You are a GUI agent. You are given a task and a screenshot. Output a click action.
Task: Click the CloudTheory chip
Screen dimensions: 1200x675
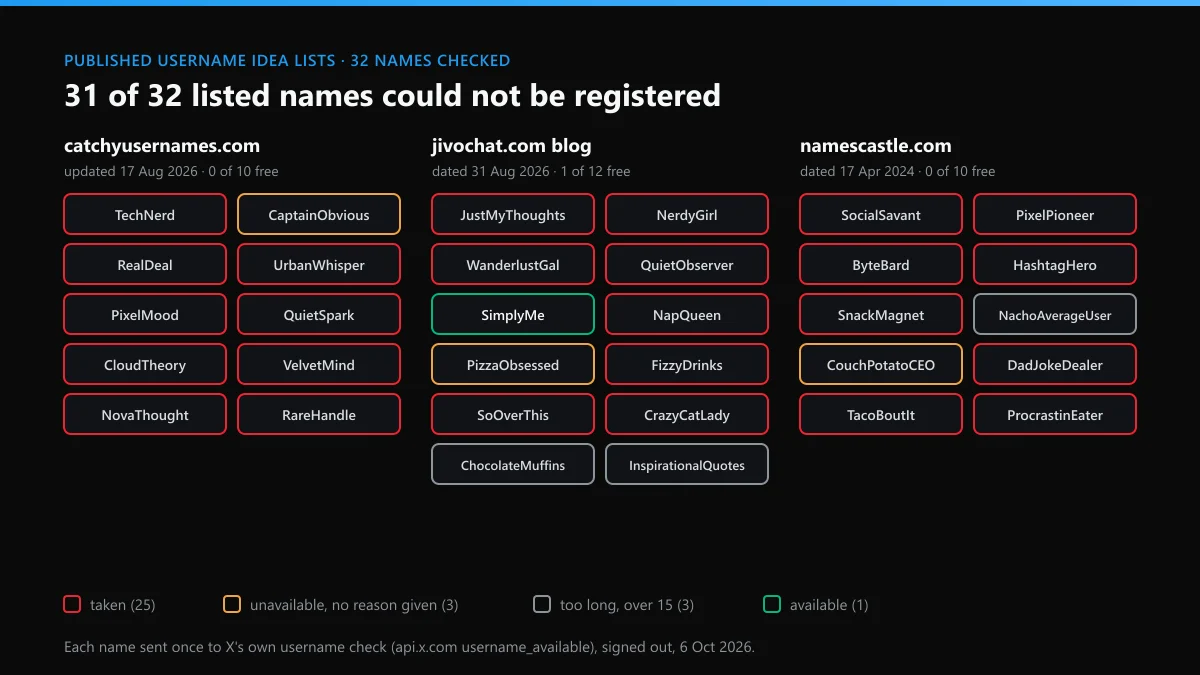145,365
